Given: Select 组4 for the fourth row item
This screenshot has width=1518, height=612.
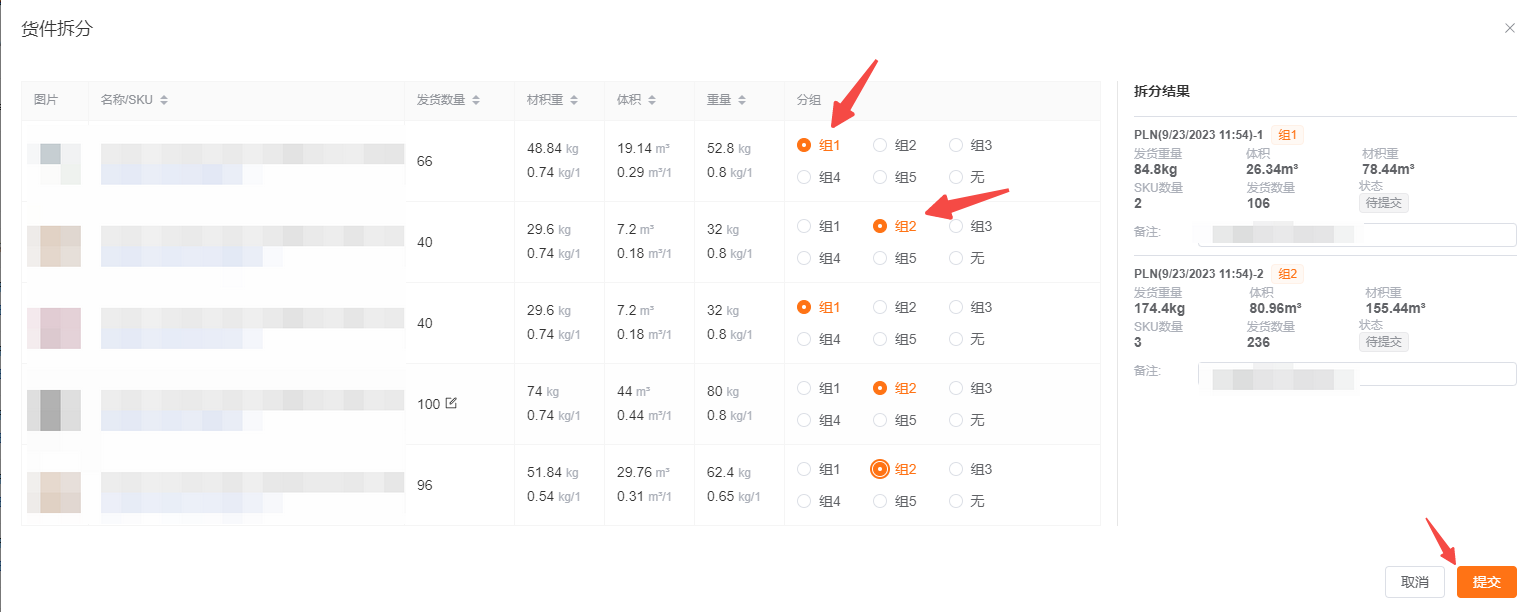Looking at the screenshot, I should coord(803,420).
